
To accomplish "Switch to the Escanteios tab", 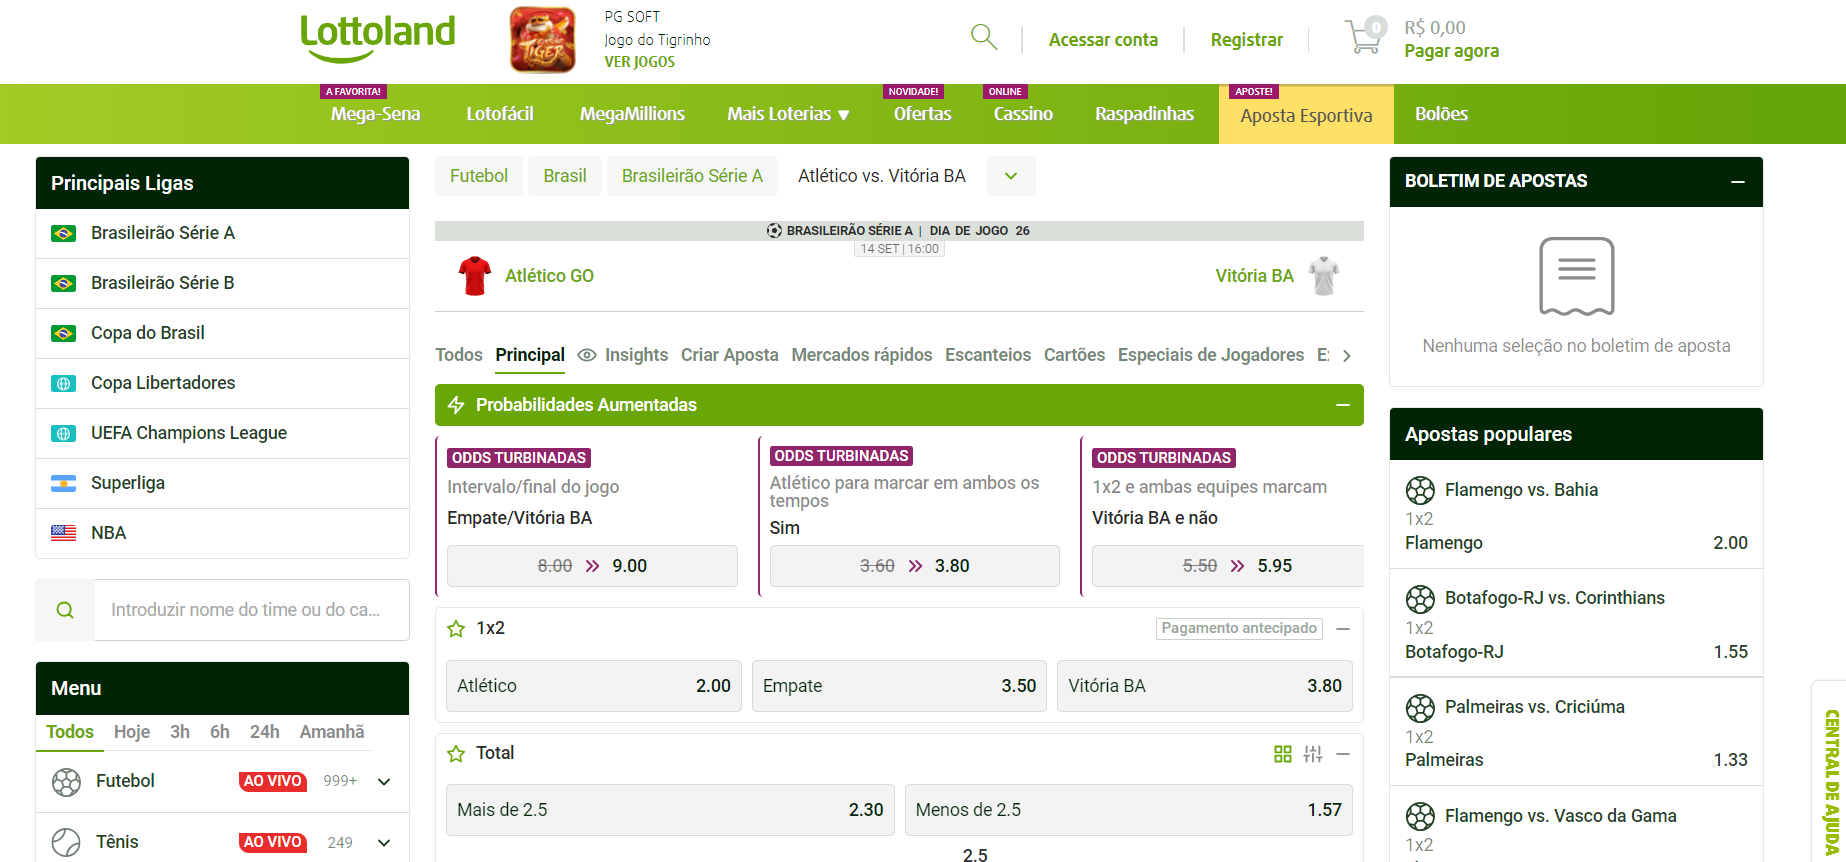I will (988, 355).
